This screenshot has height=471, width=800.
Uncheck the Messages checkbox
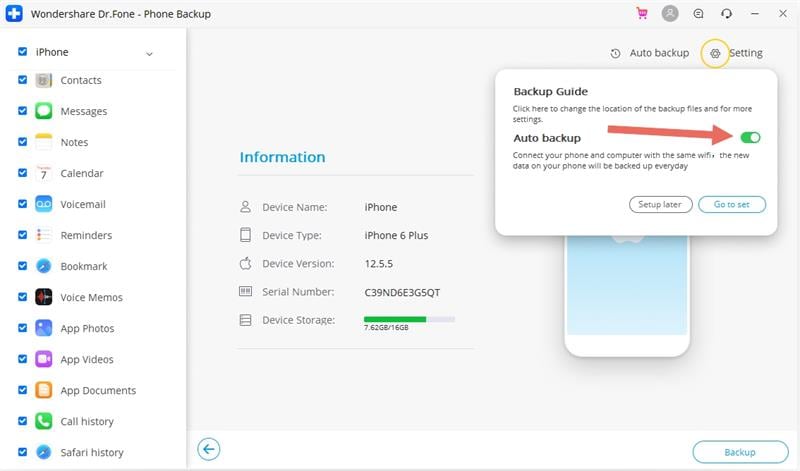pyautogui.click(x=22, y=111)
